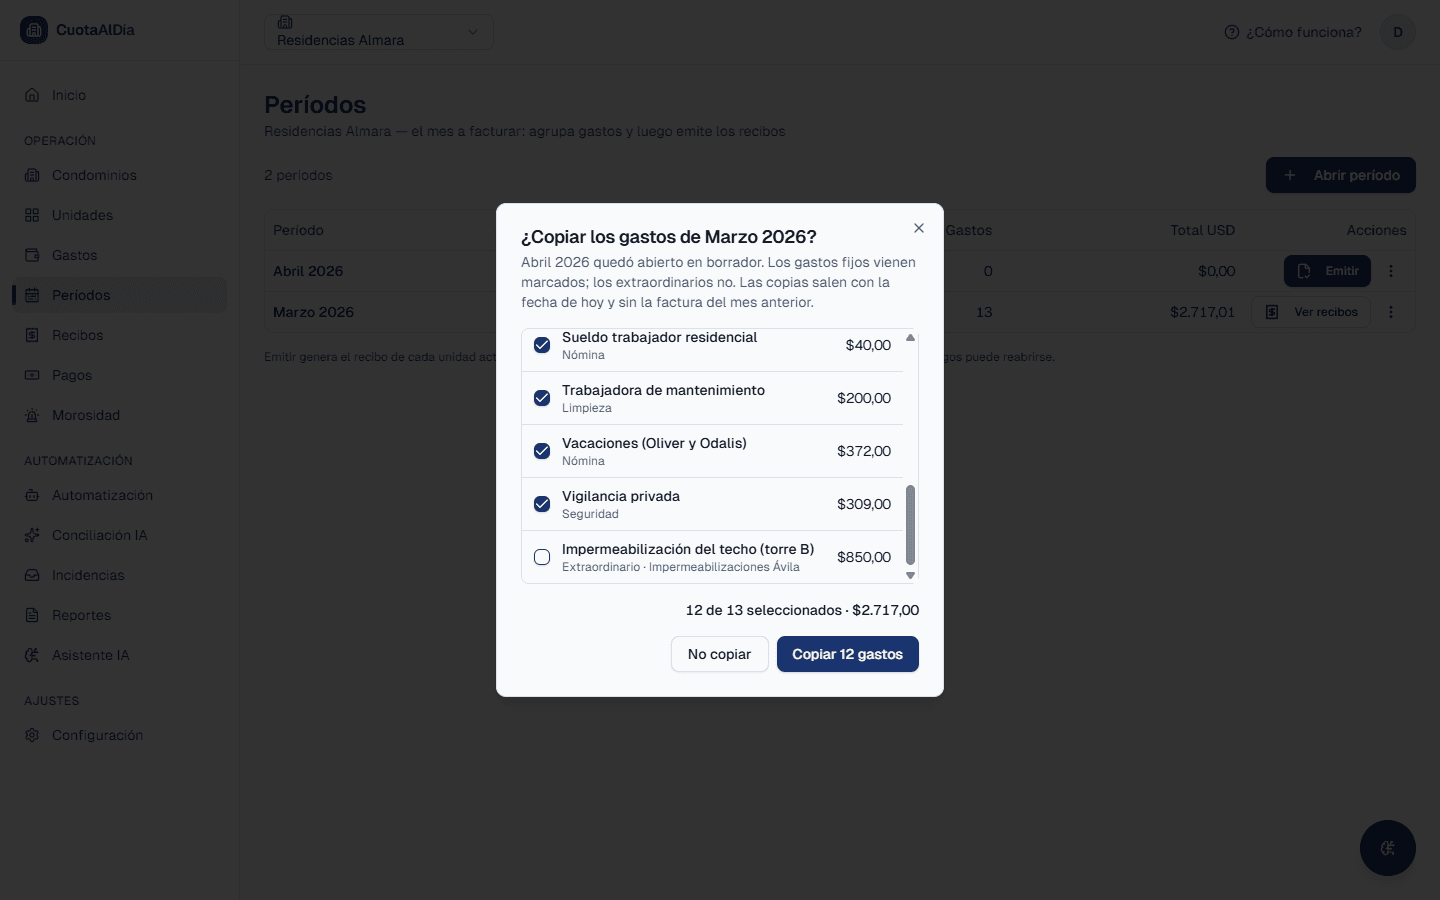Open Incidencias via its inbox icon

pyautogui.click(x=32, y=575)
